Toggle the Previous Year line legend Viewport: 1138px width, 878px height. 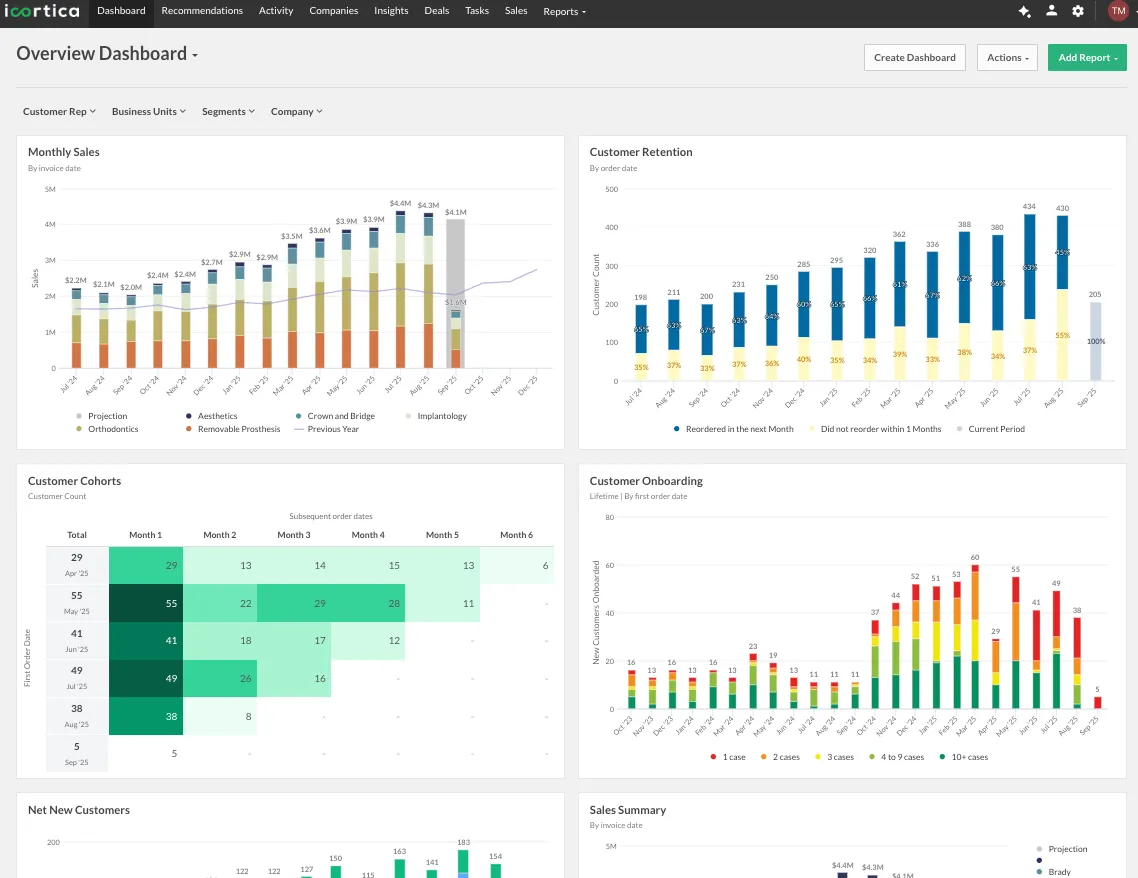(x=327, y=429)
